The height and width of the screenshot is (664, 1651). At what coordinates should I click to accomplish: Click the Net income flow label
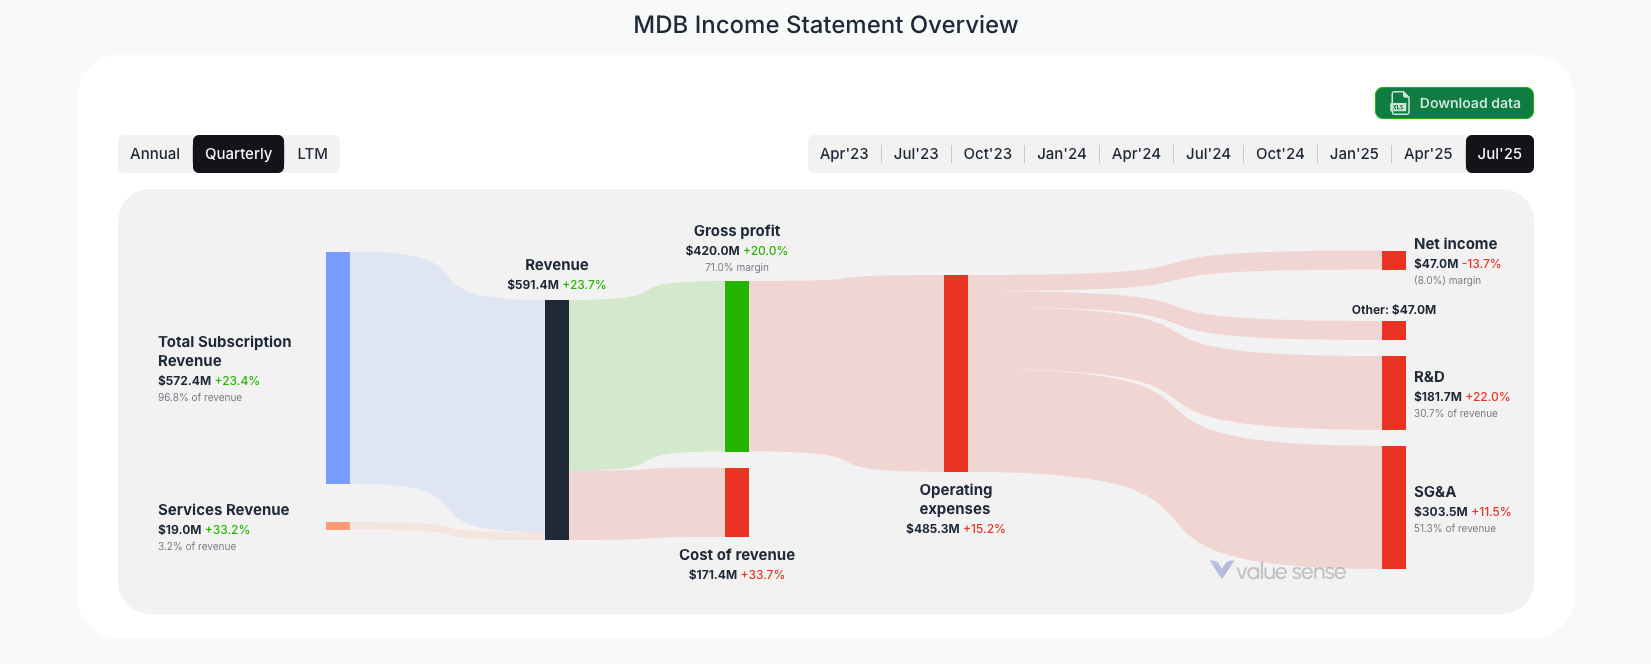pos(1455,243)
